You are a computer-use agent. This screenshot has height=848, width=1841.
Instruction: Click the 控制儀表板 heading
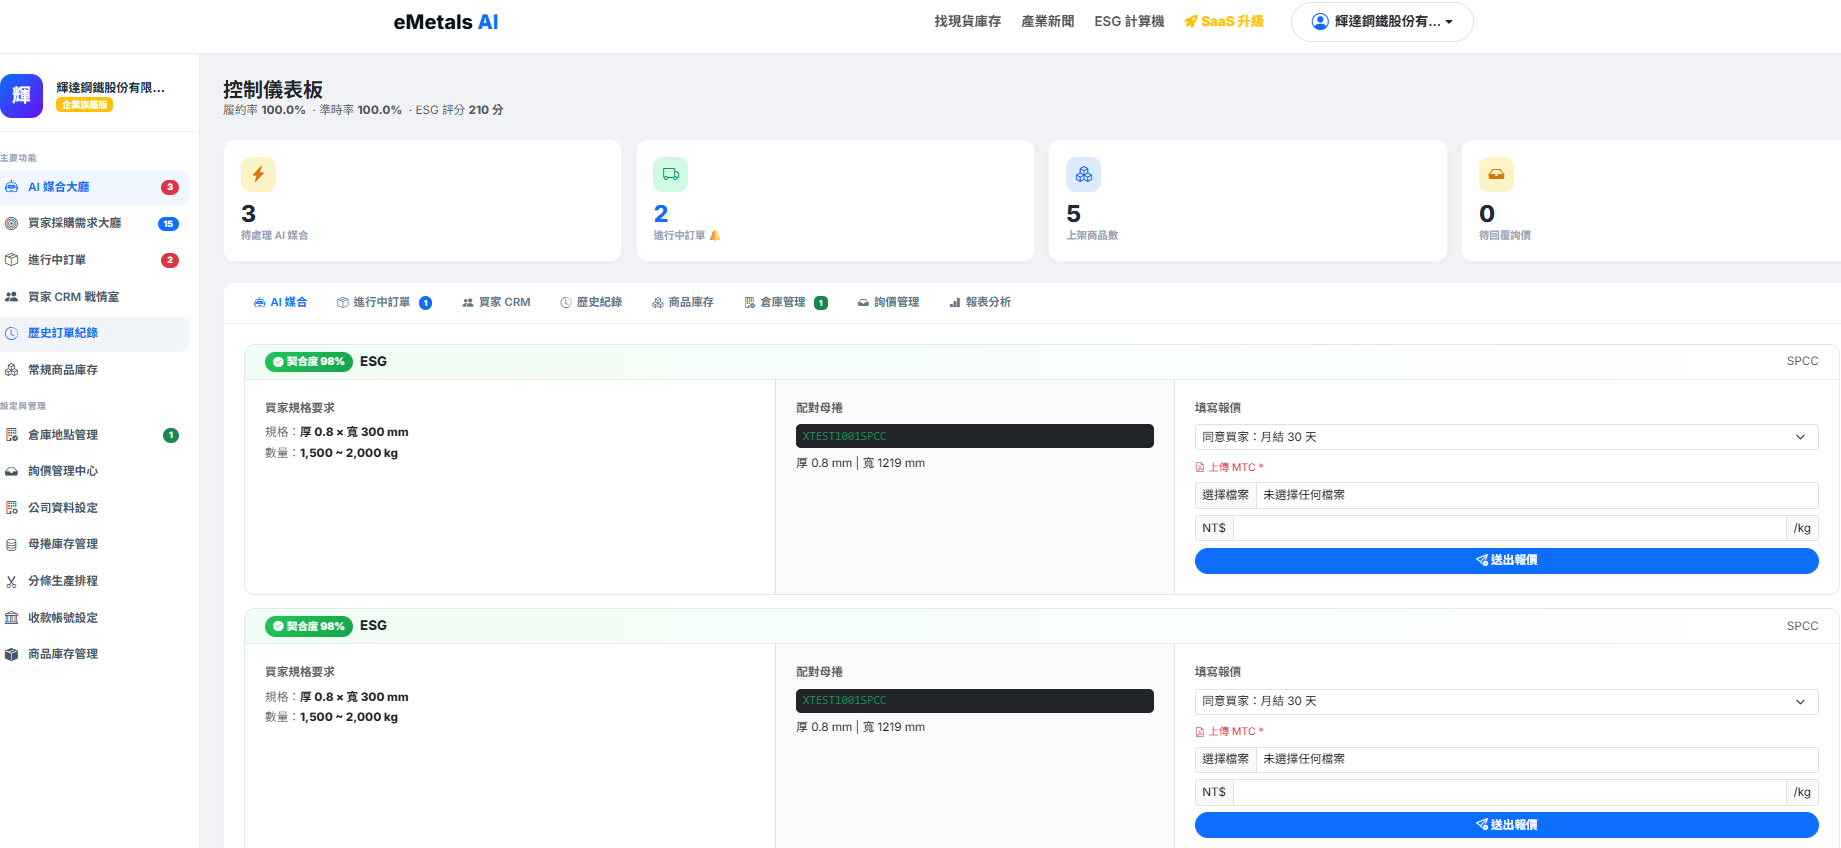pos(273,90)
